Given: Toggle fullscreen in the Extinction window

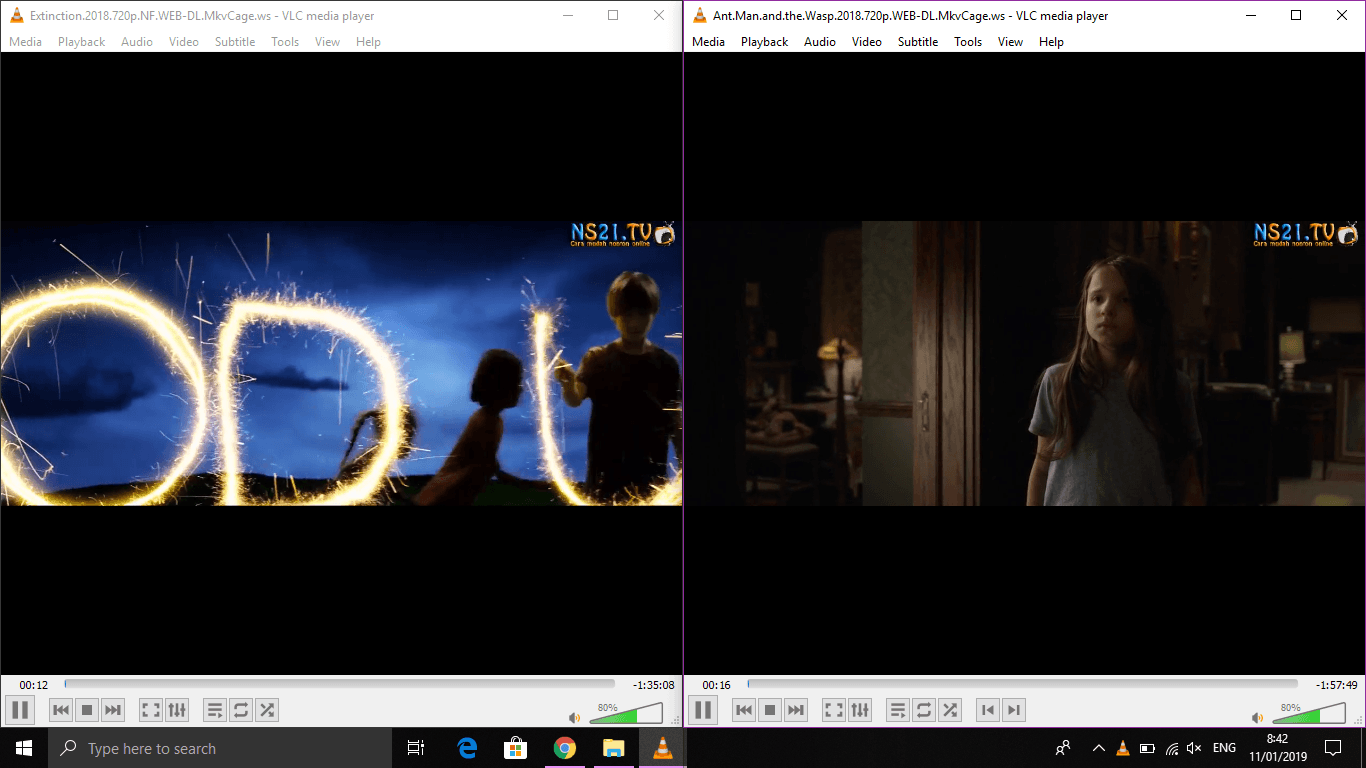Looking at the screenshot, I should (151, 710).
